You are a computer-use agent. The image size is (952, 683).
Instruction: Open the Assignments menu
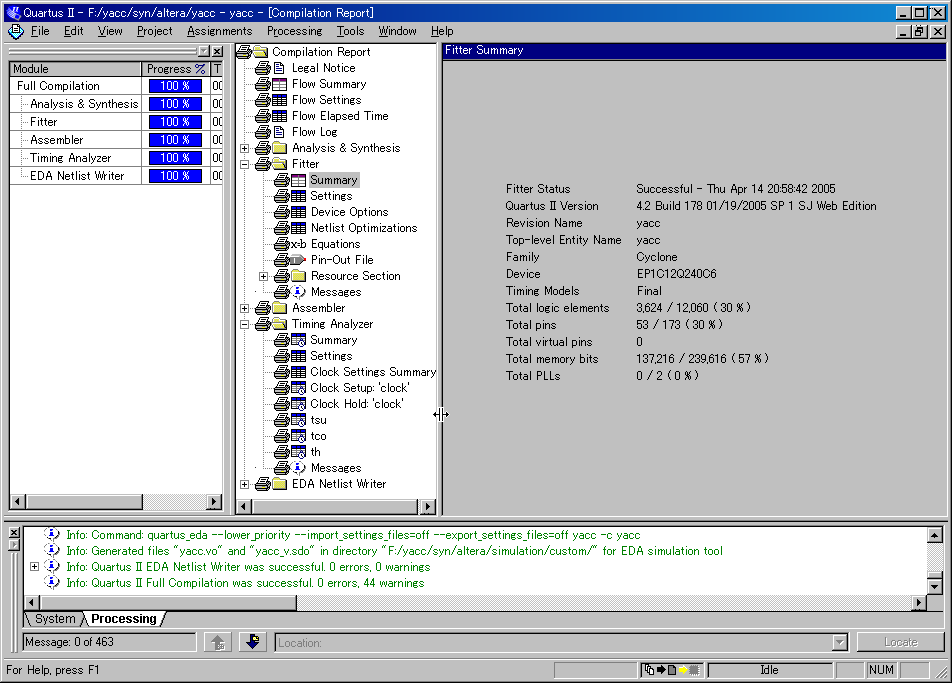(x=219, y=31)
